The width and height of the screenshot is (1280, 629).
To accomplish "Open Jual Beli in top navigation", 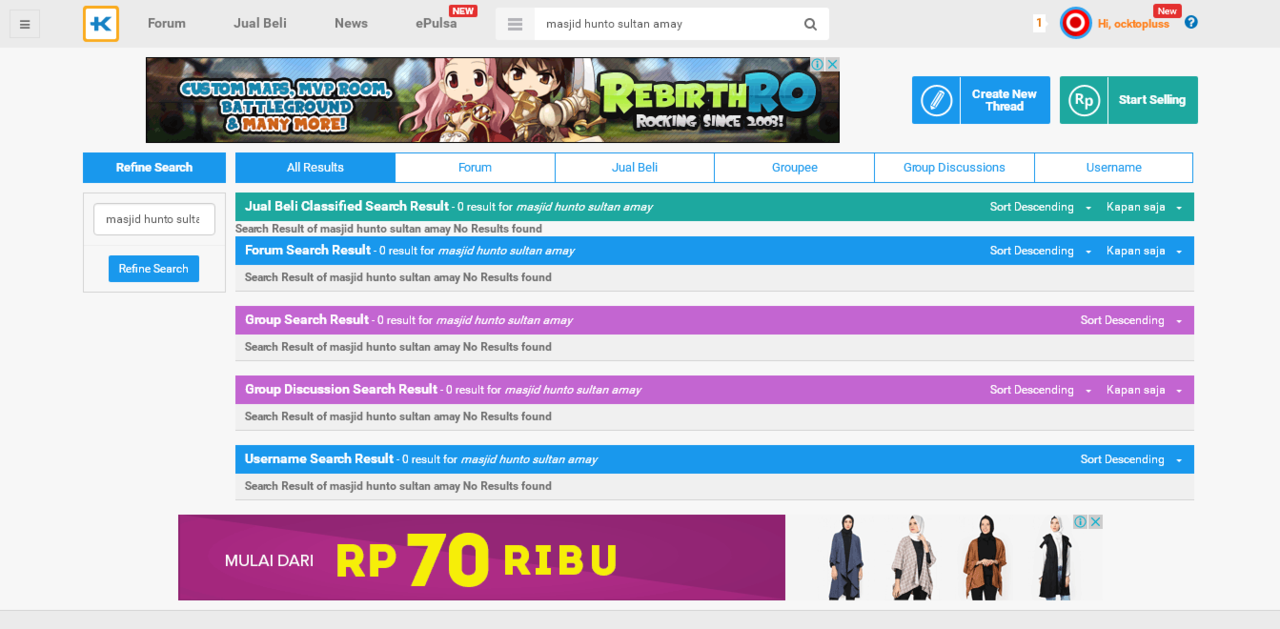I will coord(260,23).
